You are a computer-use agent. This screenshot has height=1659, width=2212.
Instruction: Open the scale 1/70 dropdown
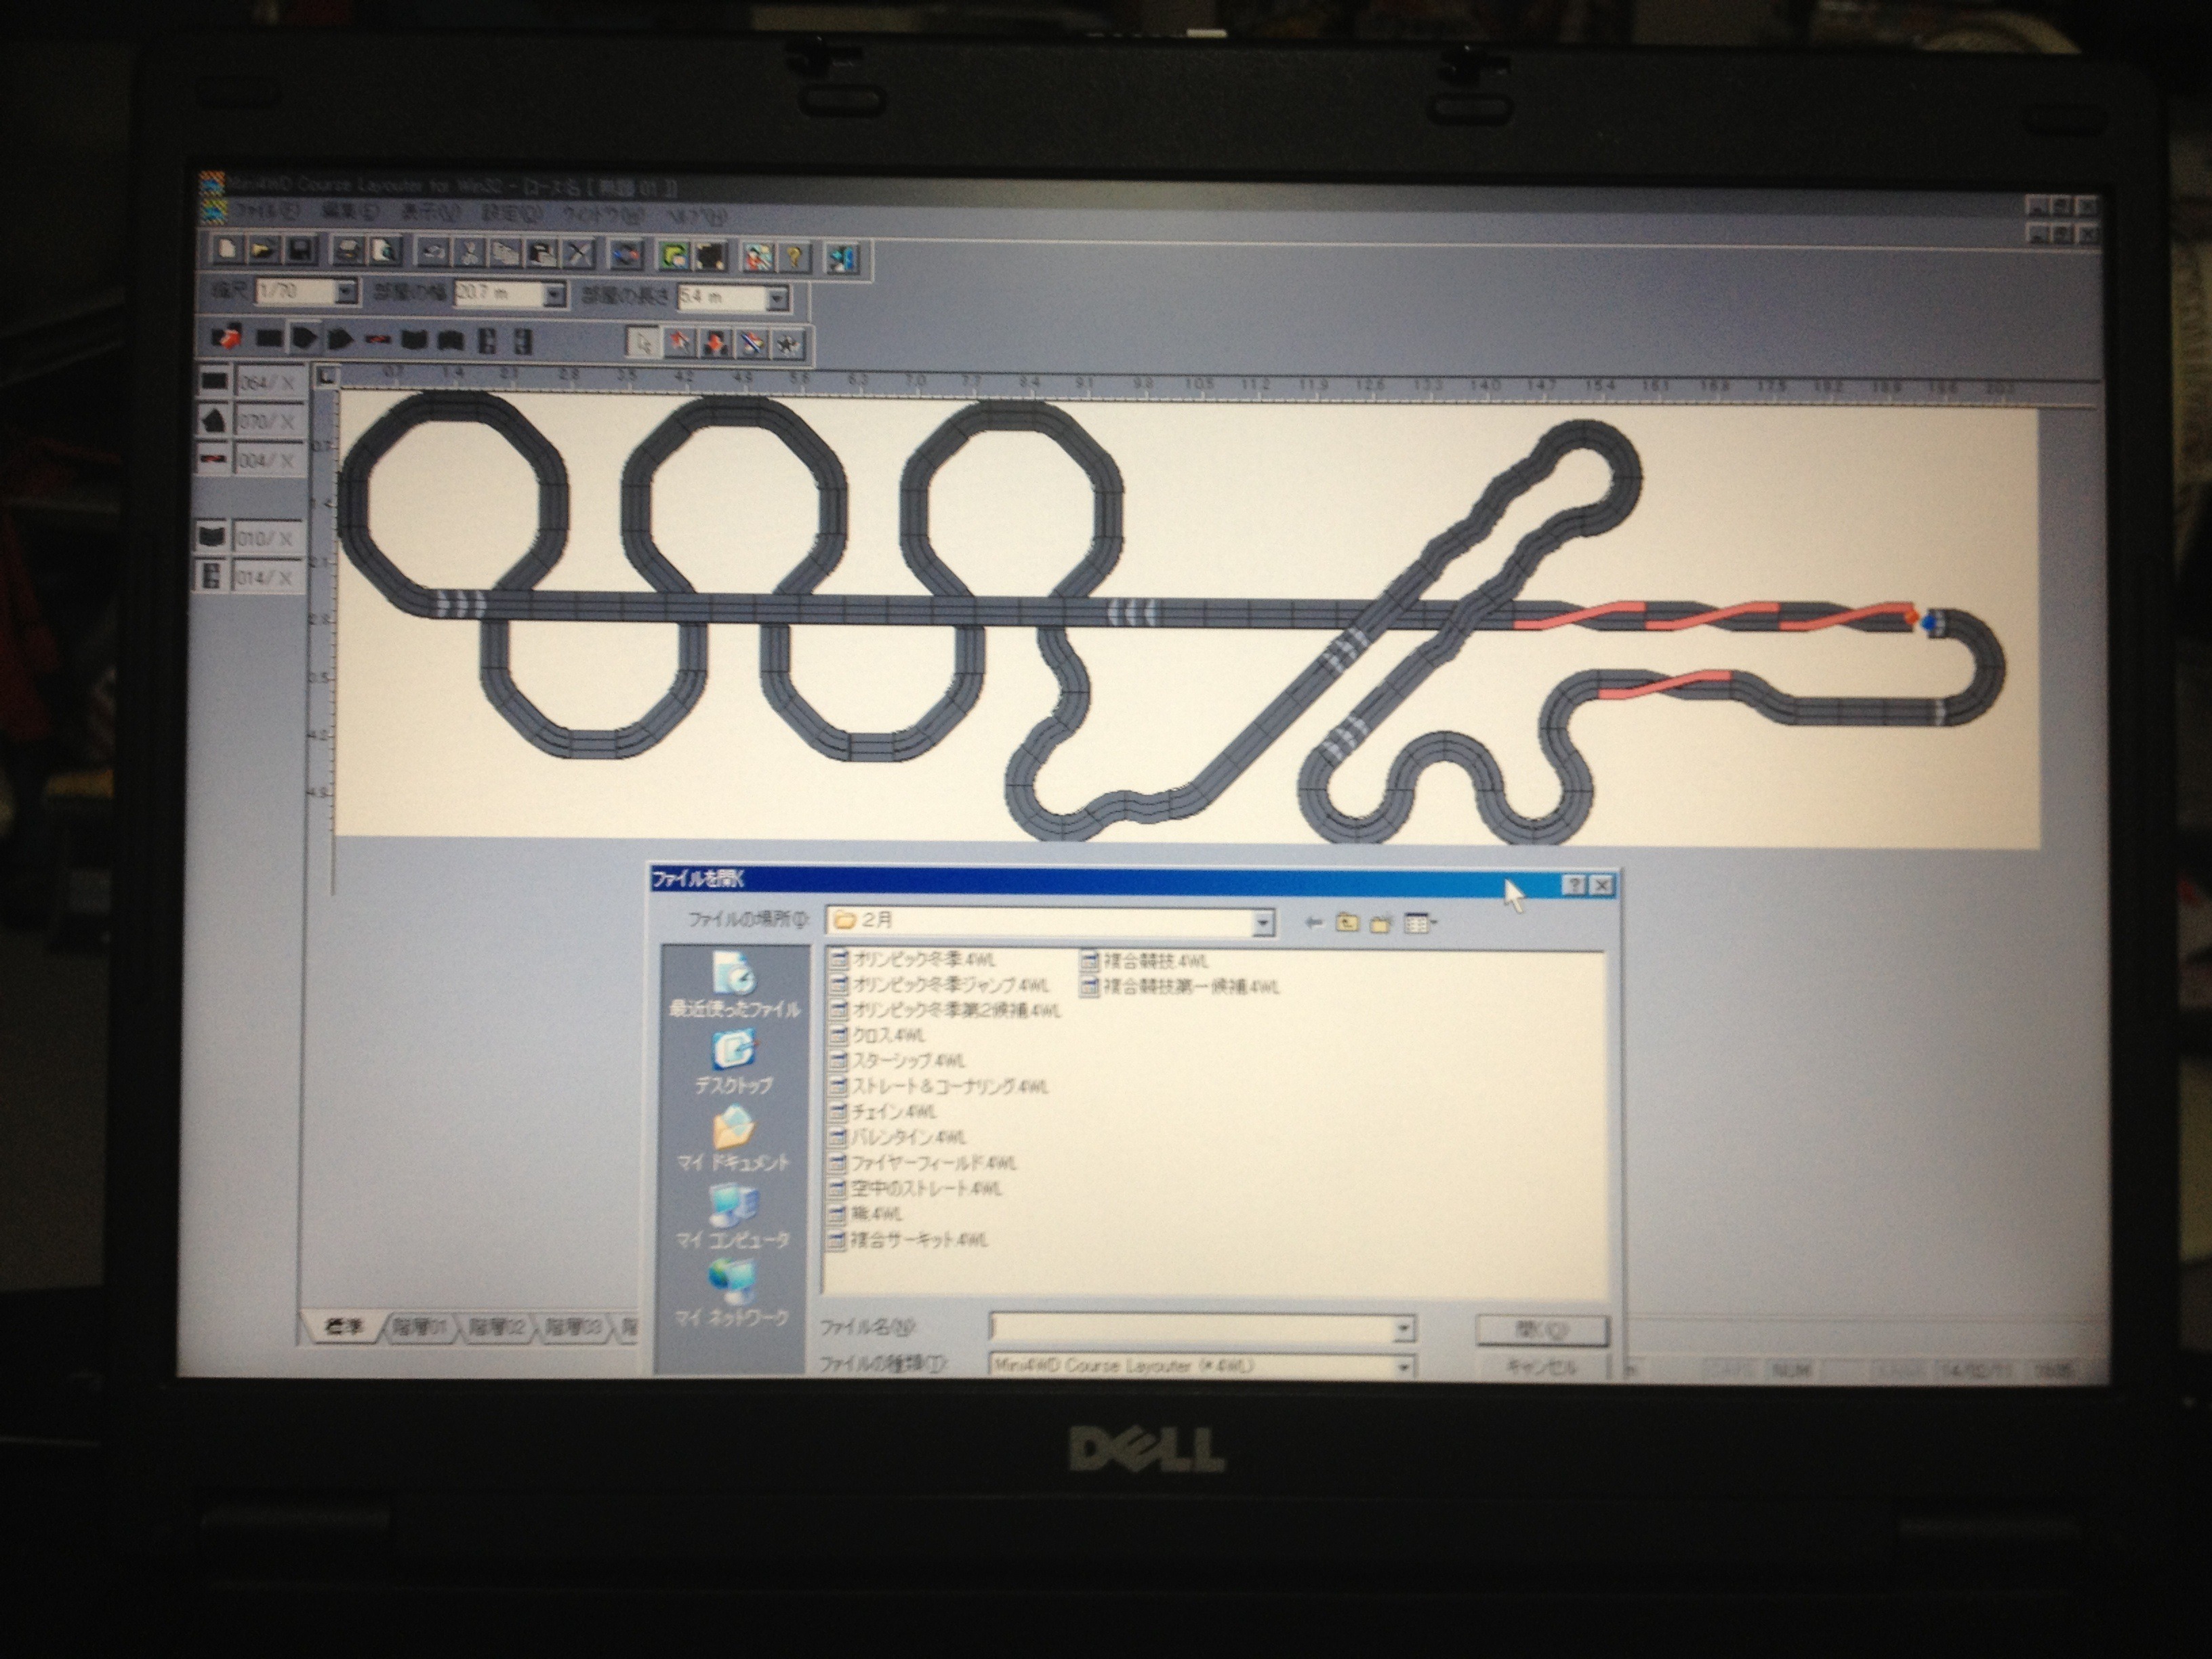point(345,292)
